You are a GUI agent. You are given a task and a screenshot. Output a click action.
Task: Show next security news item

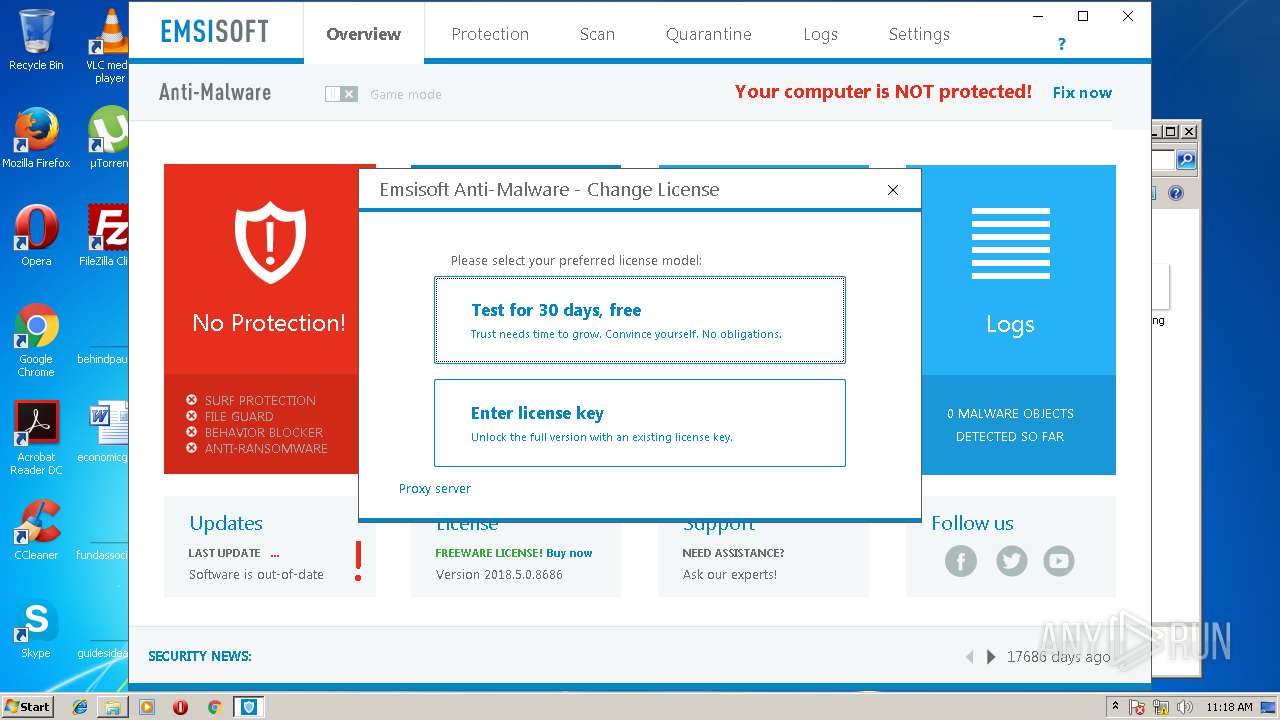(991, 657)
